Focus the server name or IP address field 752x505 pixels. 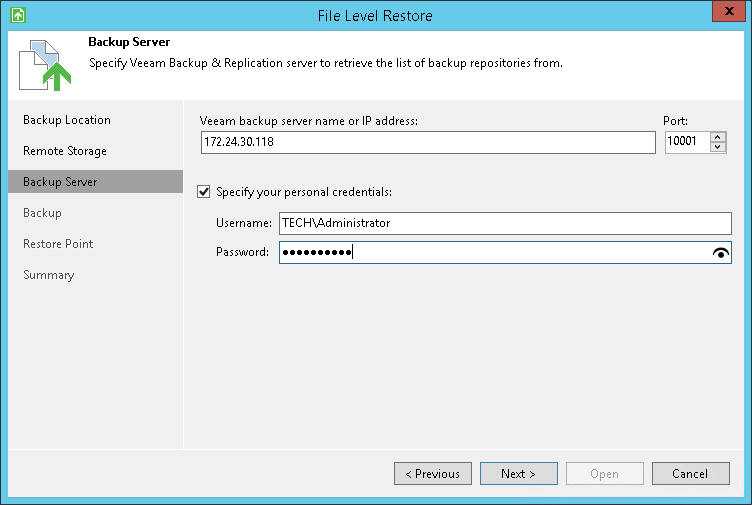pyautogui.click(x=428, y=142)
